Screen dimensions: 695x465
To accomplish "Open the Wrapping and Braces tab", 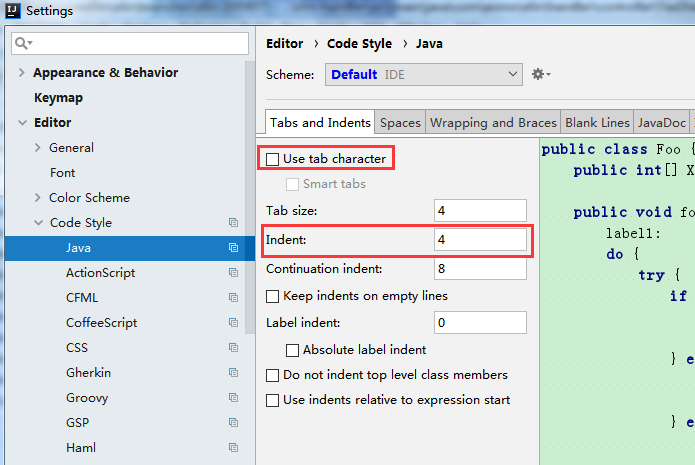I will (493, 122).
